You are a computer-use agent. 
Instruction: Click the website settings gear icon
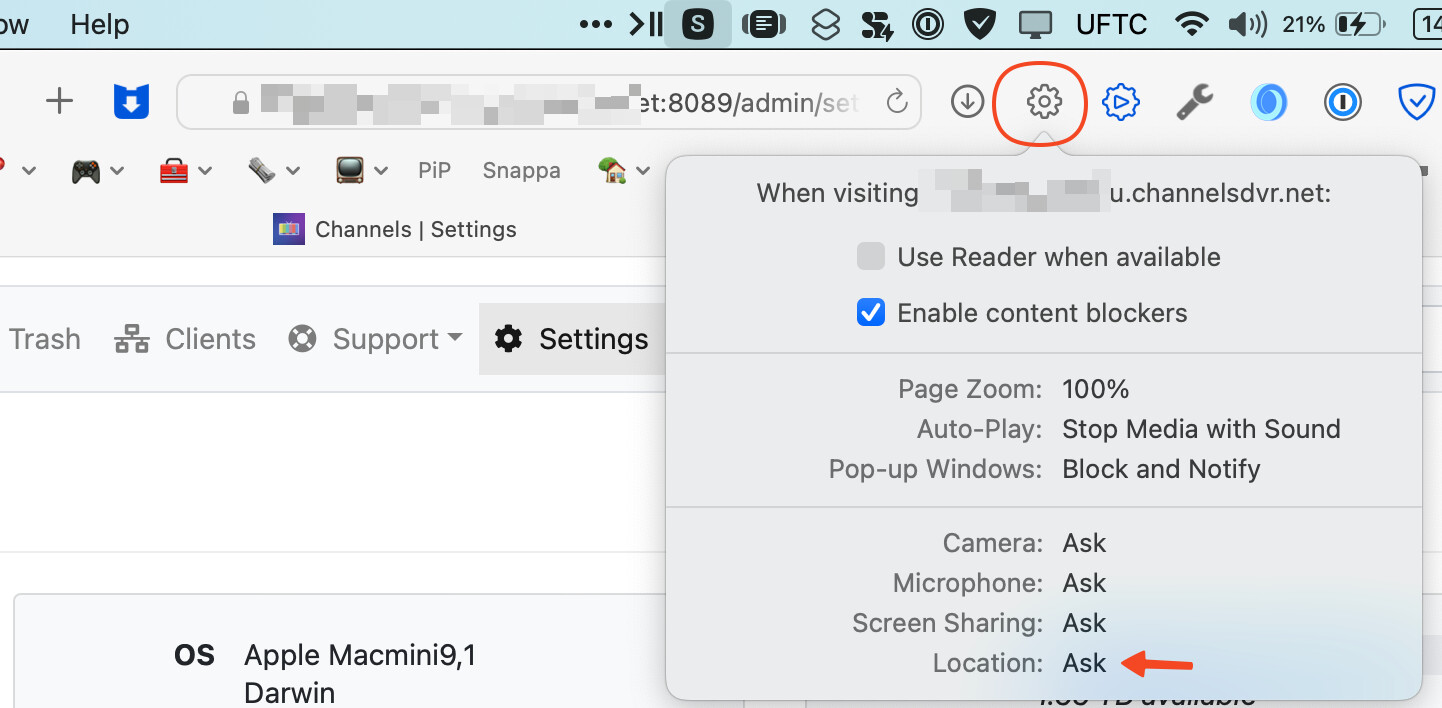pyautogui.click(x=1044, y=101)
